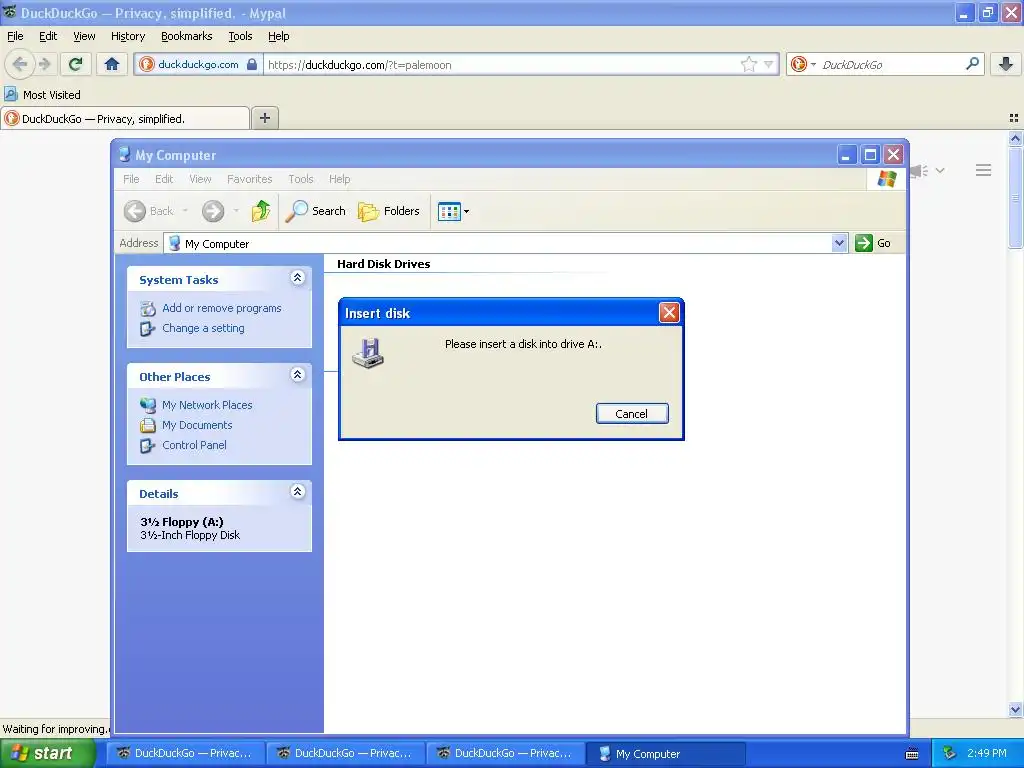The width and height of the screenshot is (1024, 768).
Task: Collapse the System Tasks panel
Action: pos(297,278)
